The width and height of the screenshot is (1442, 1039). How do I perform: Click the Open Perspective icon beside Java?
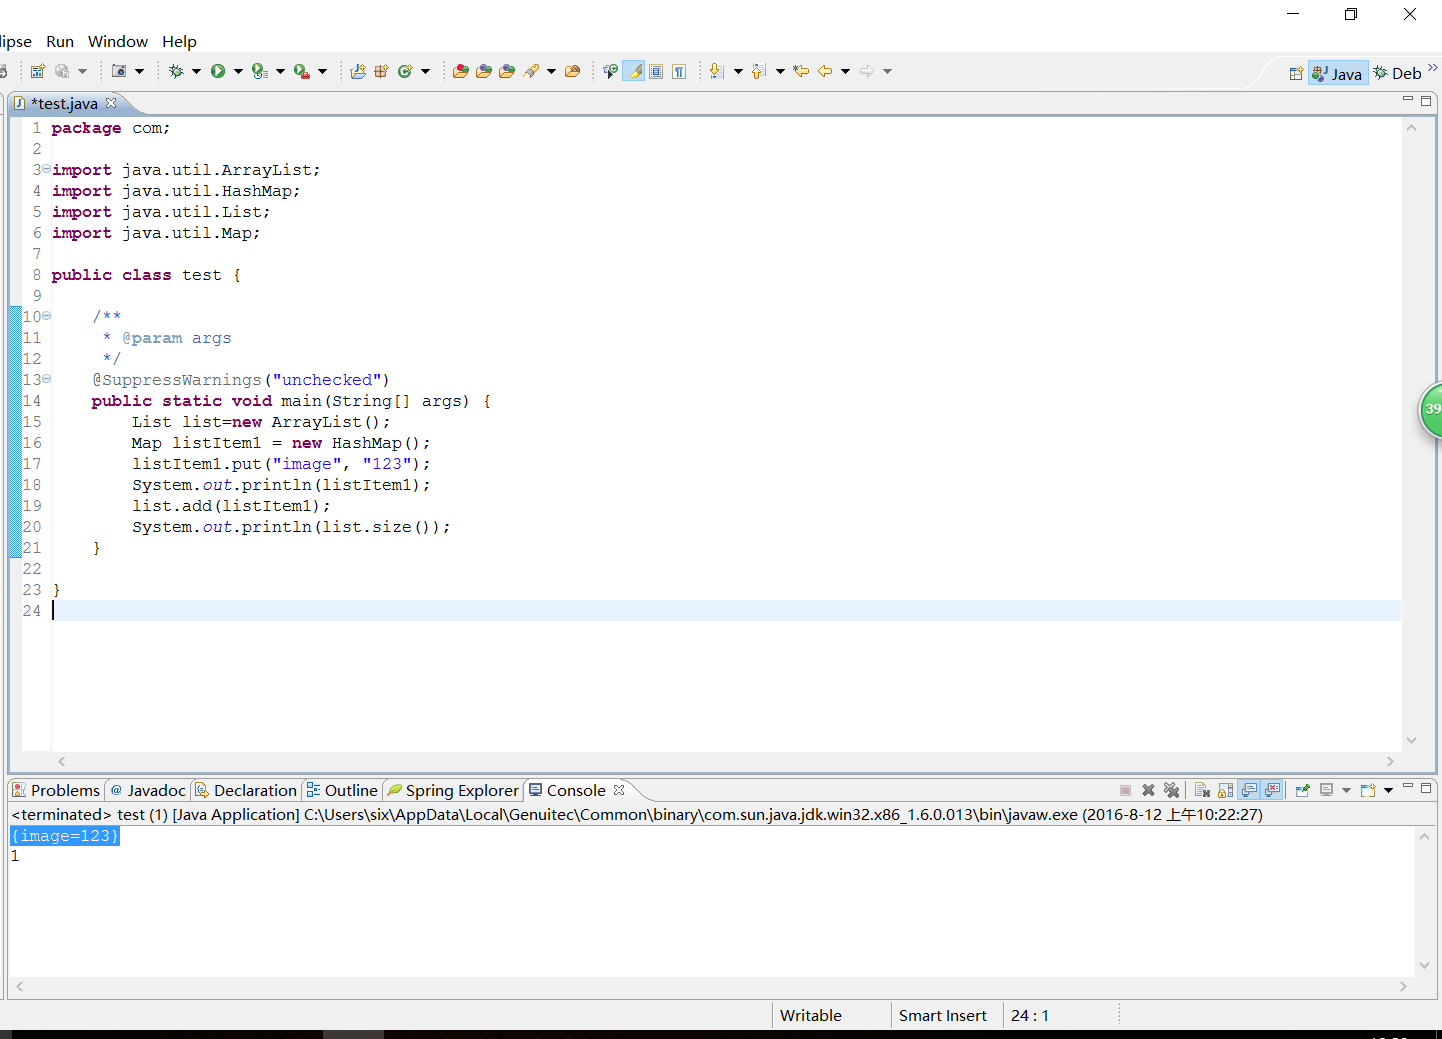click(1296, 73)
